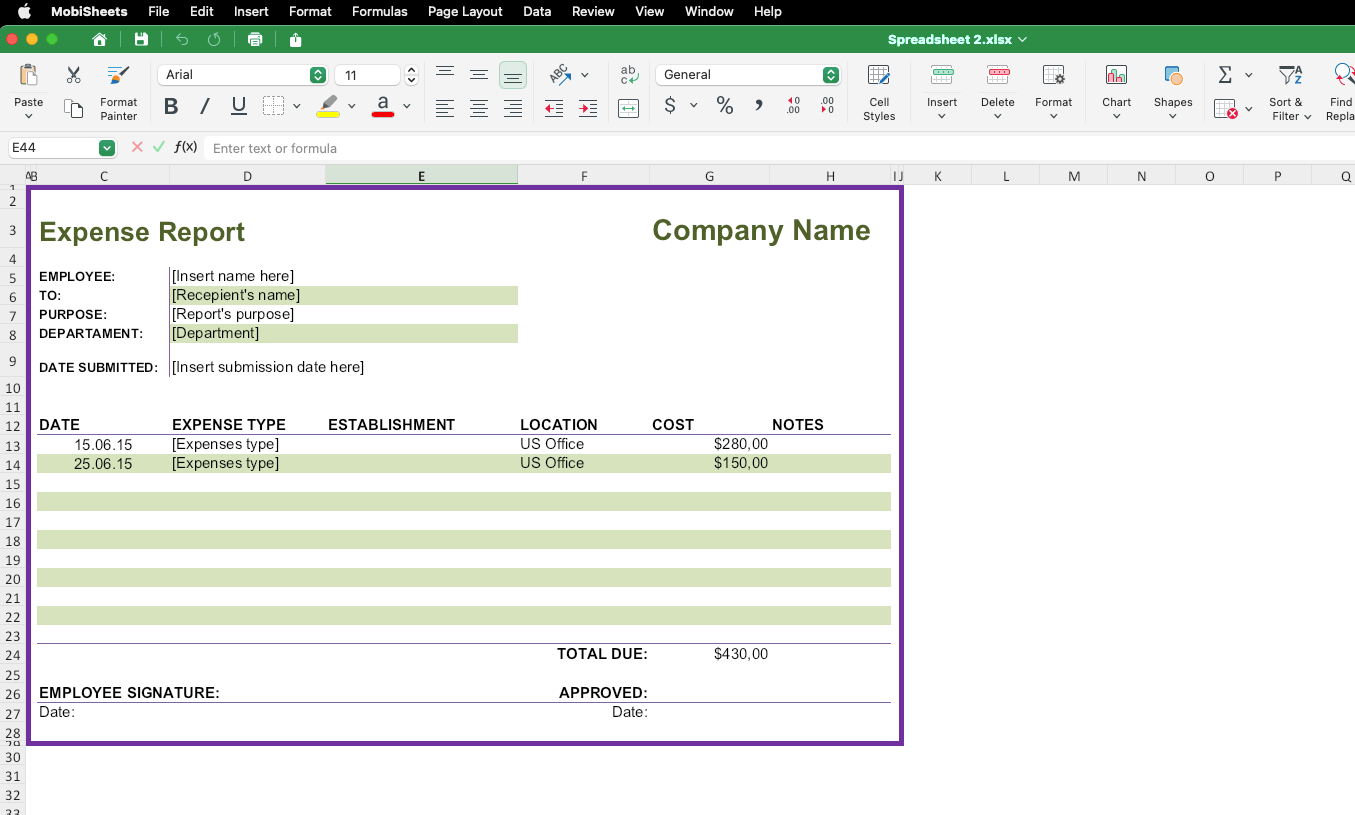Print the spreadsheet

click(255, 40)
